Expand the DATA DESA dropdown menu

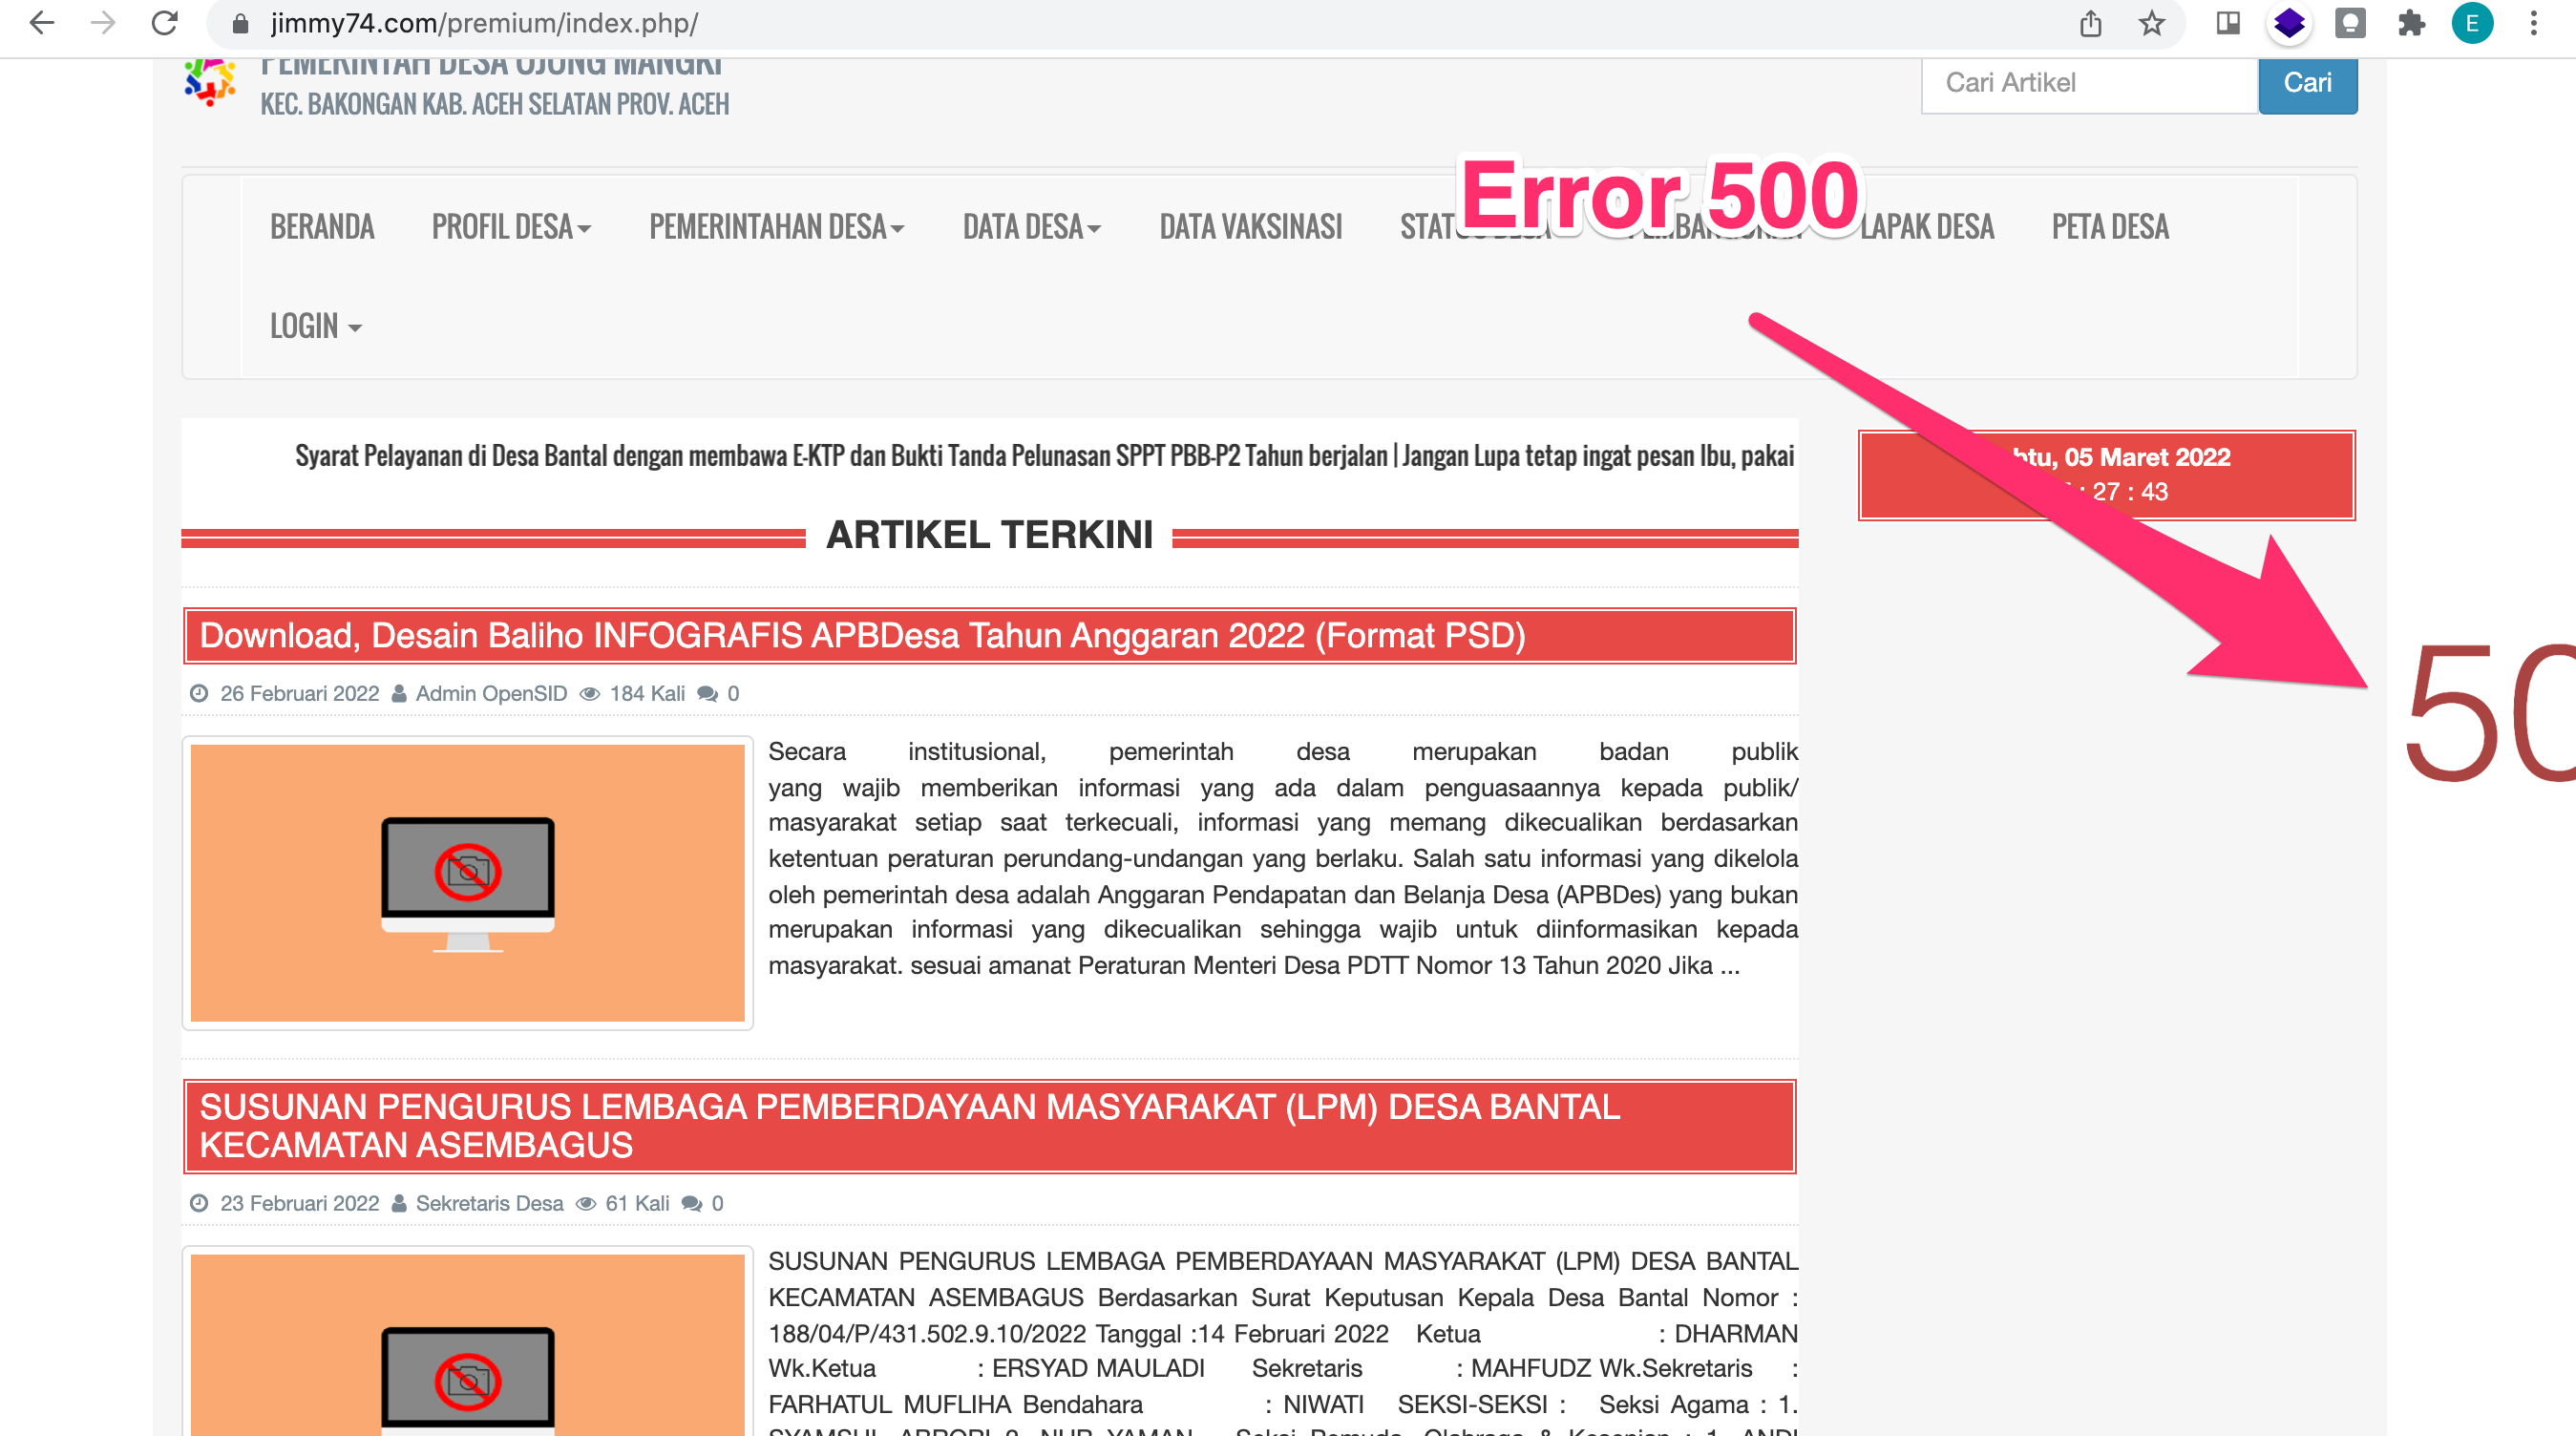[x=1032, y=227]
